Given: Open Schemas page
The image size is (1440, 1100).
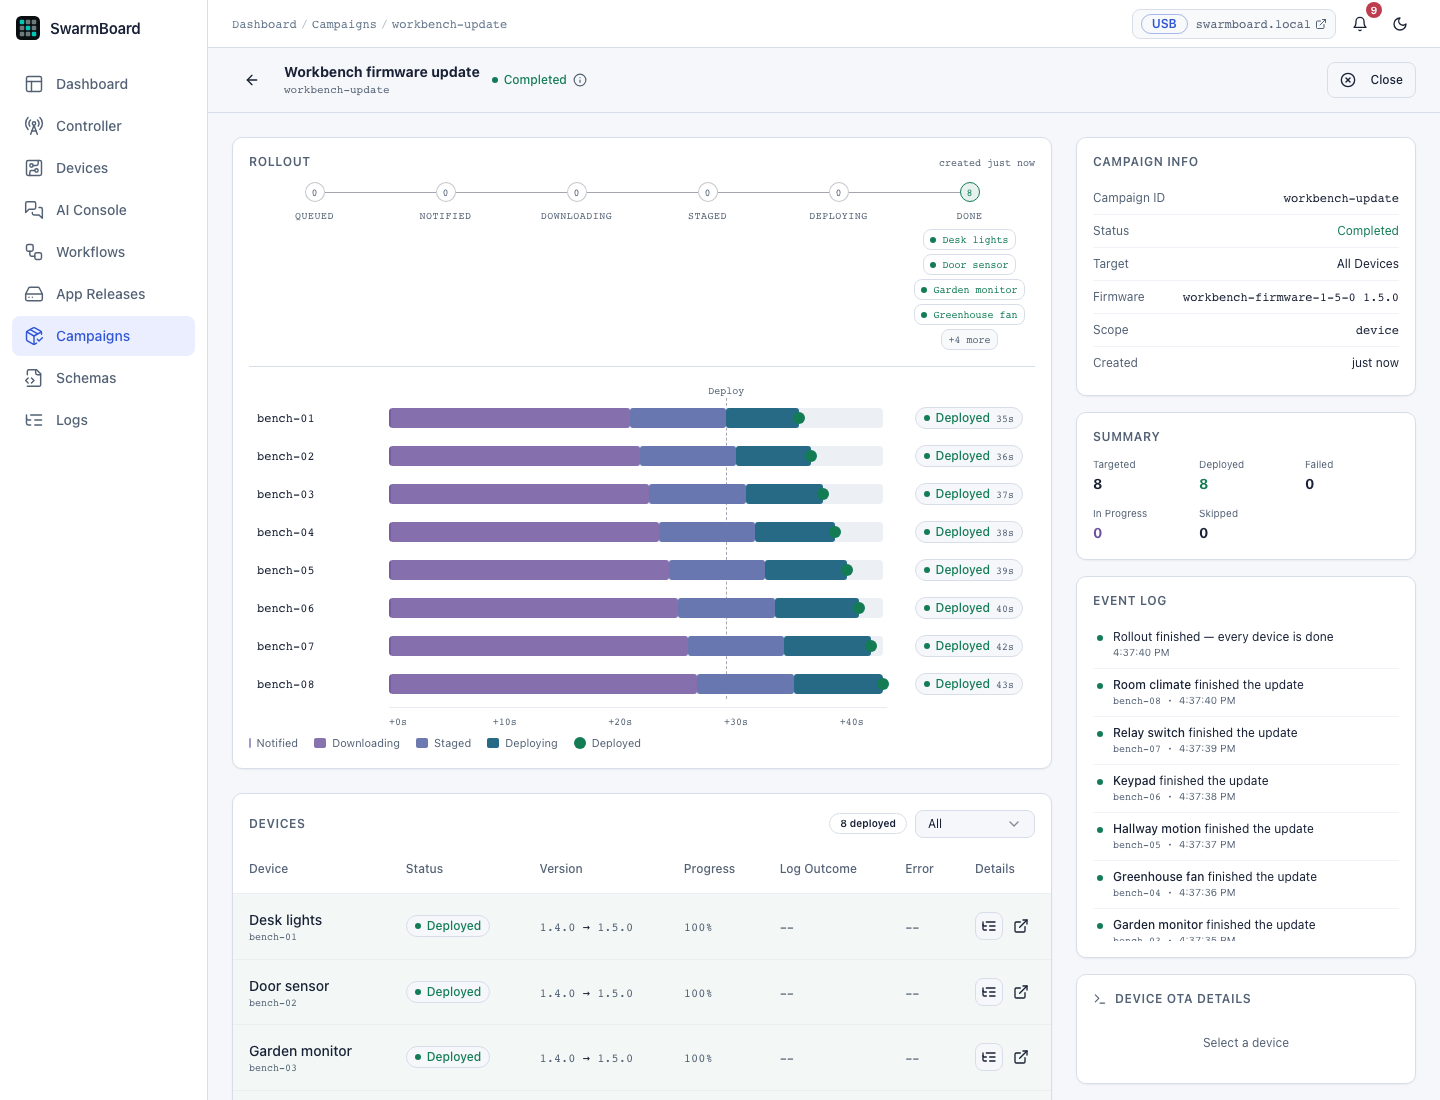Looking at the screenshot, I should point(103,378).
